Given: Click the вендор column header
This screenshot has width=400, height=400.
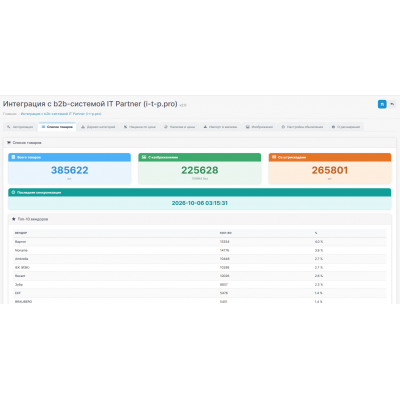Looking at the screenshot, I should pyautogui.click(x=21, y=233).
